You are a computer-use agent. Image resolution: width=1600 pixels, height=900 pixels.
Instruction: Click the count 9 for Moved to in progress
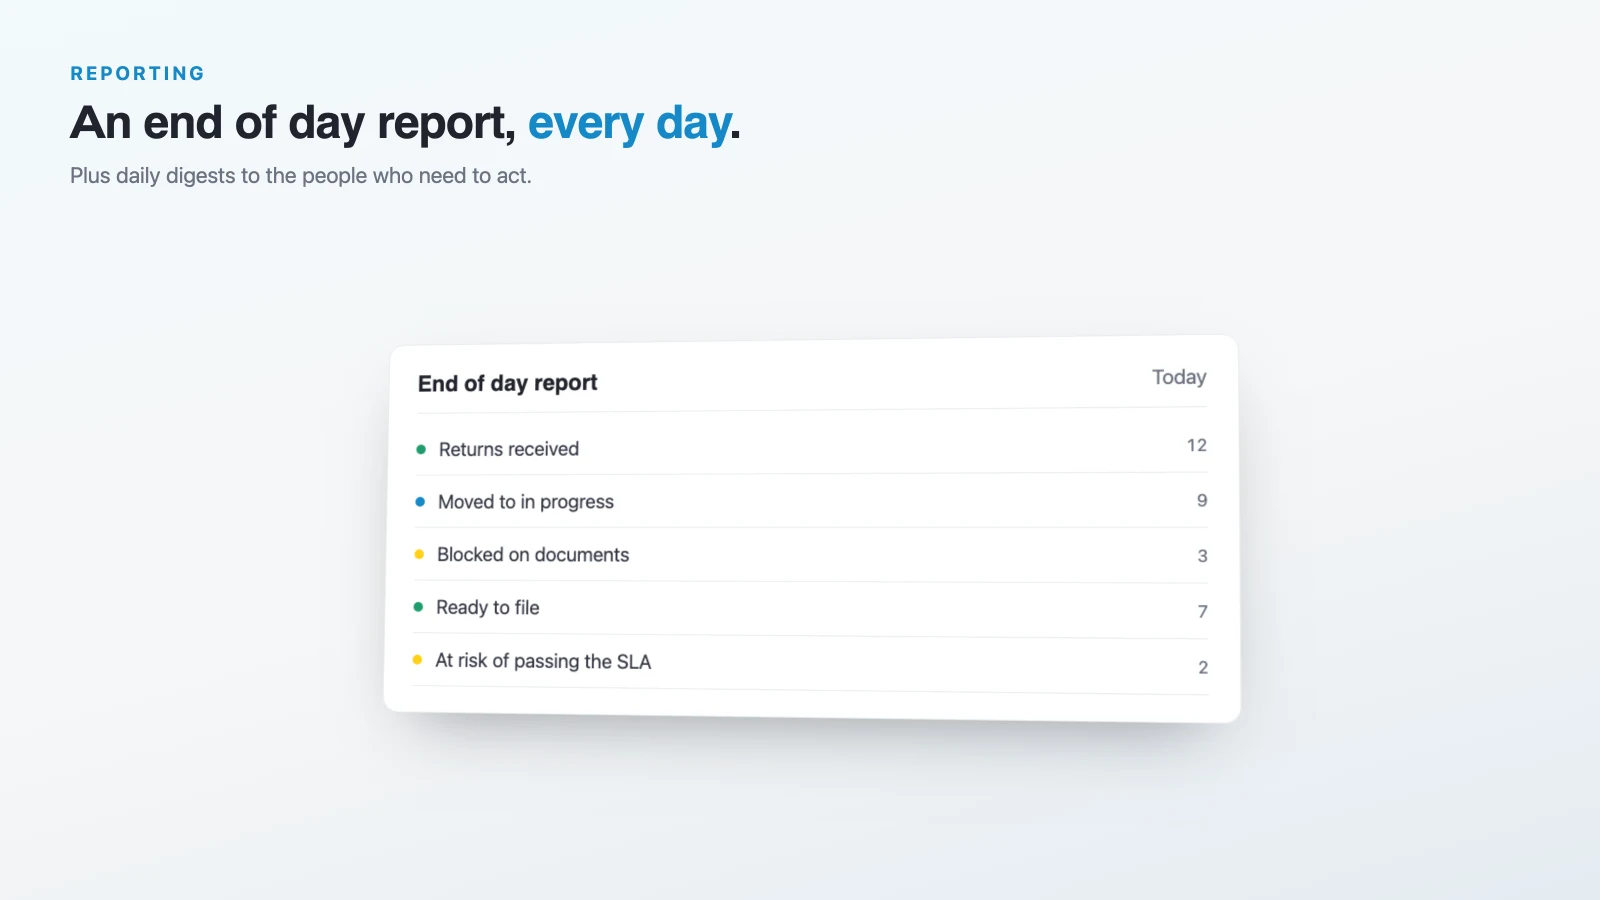click(1202, 500)
